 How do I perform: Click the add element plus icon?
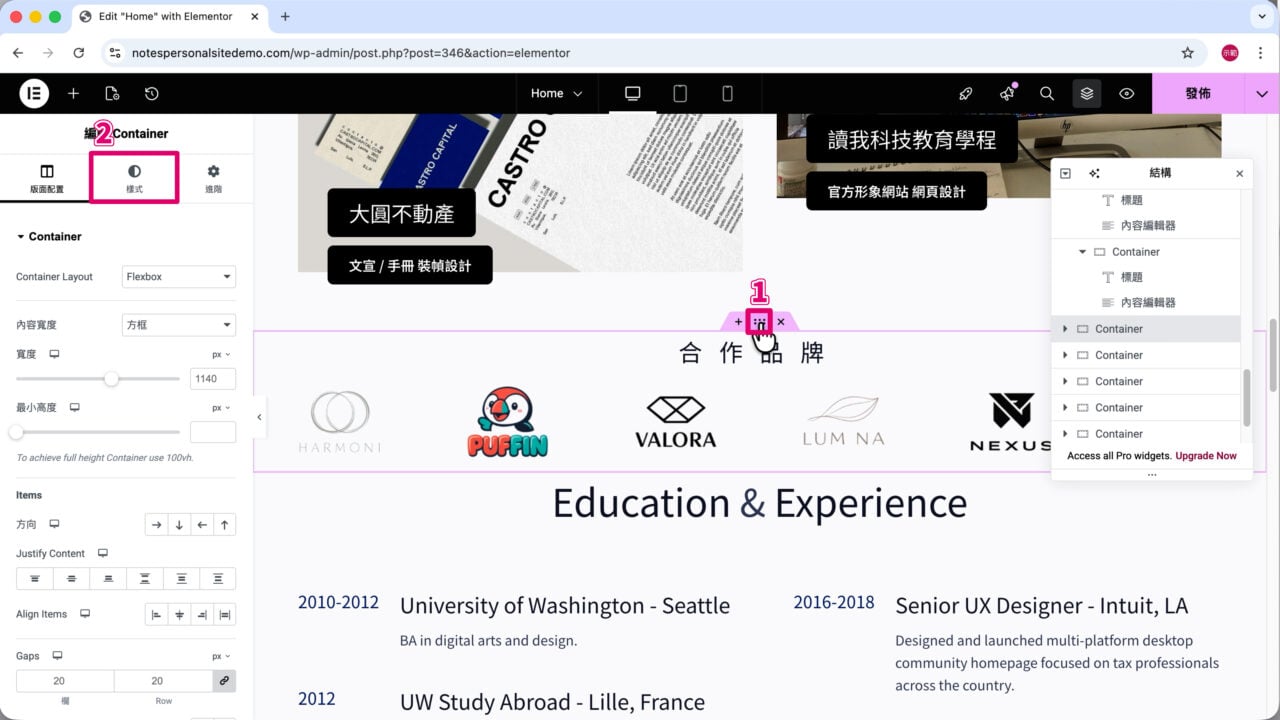click(x=73, y=93)
